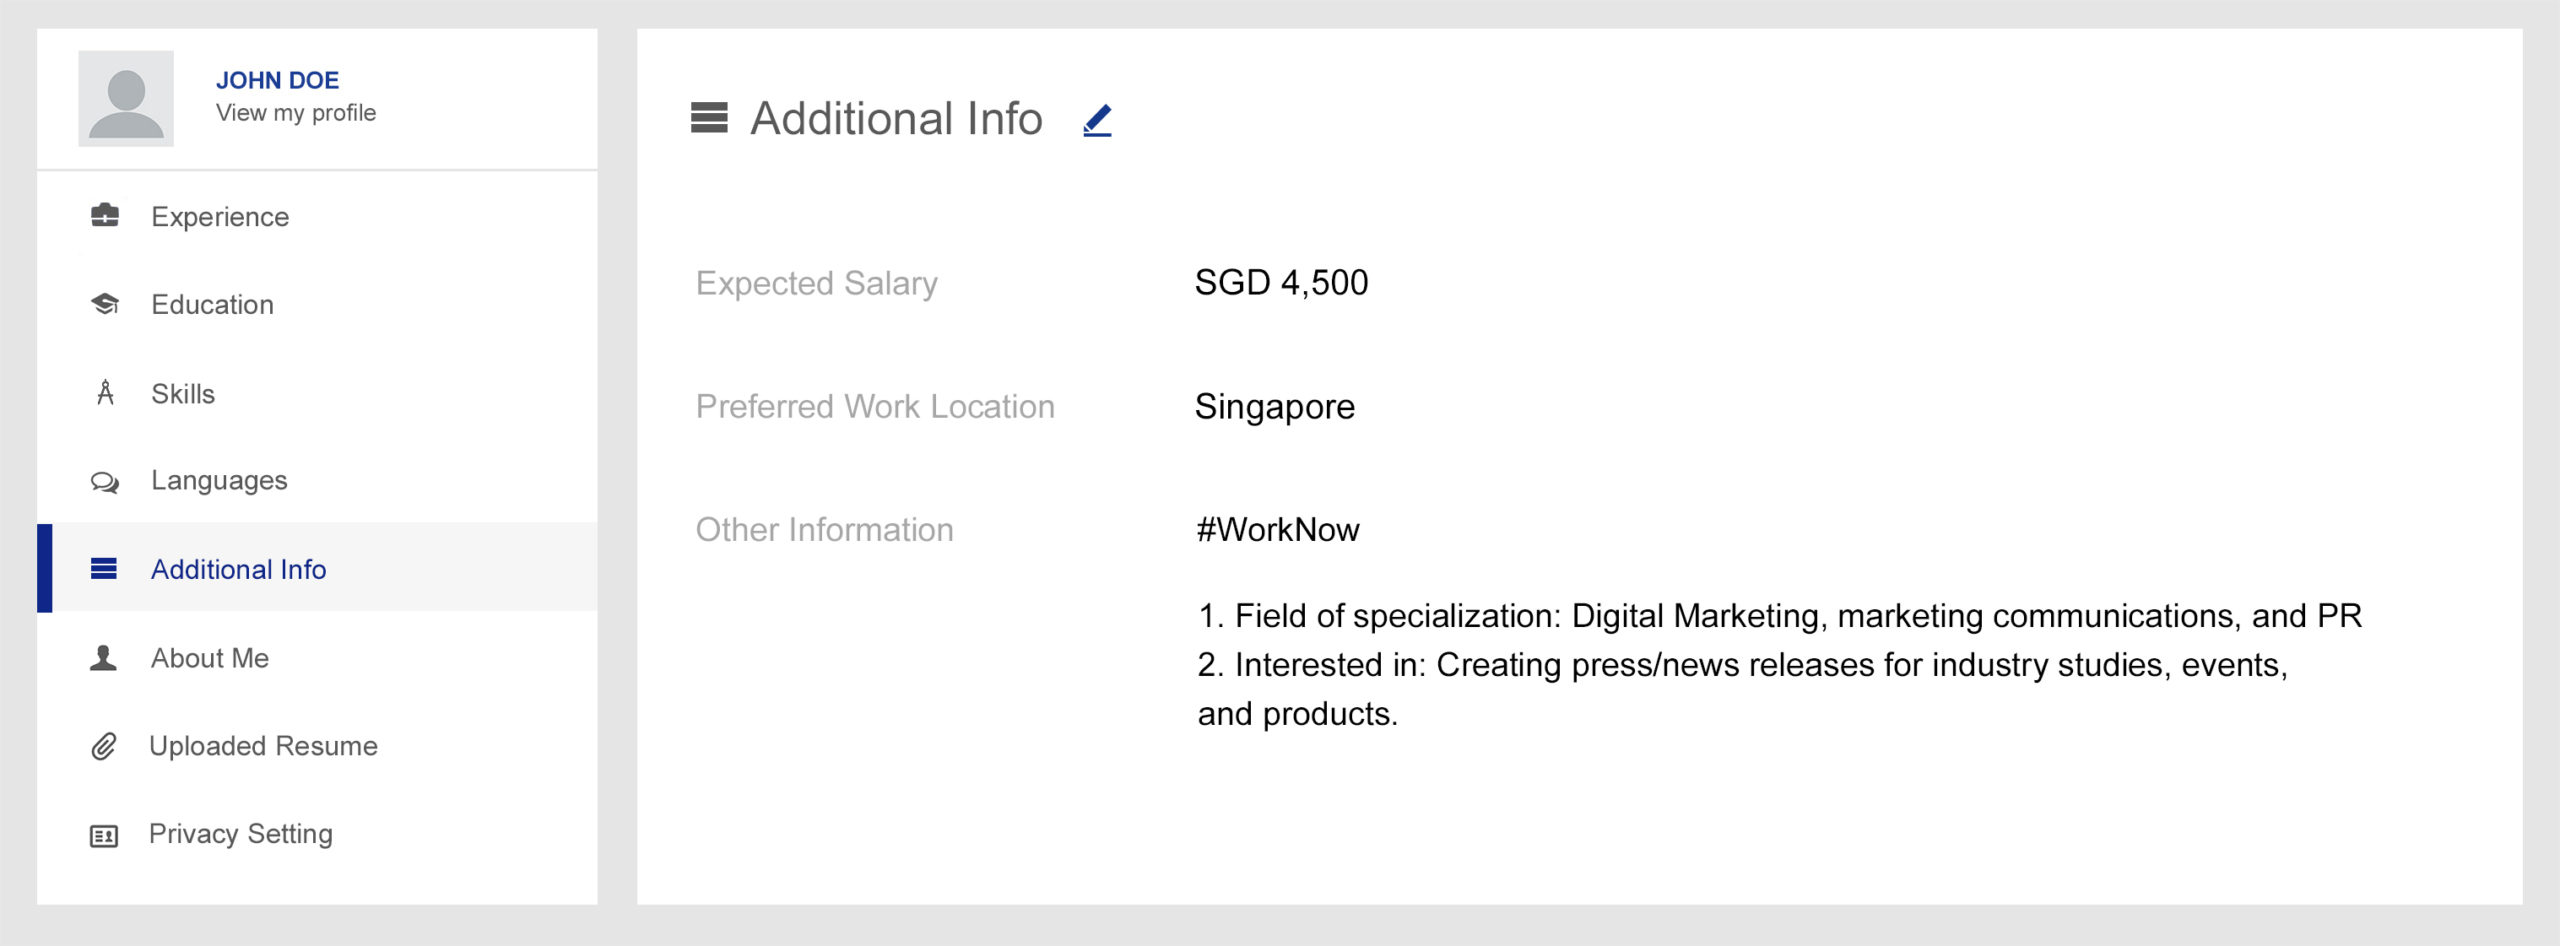Open the Additional Info edit pencil icon
The height and width of the screenshot is (946, 2560).
coord(1097,120)
